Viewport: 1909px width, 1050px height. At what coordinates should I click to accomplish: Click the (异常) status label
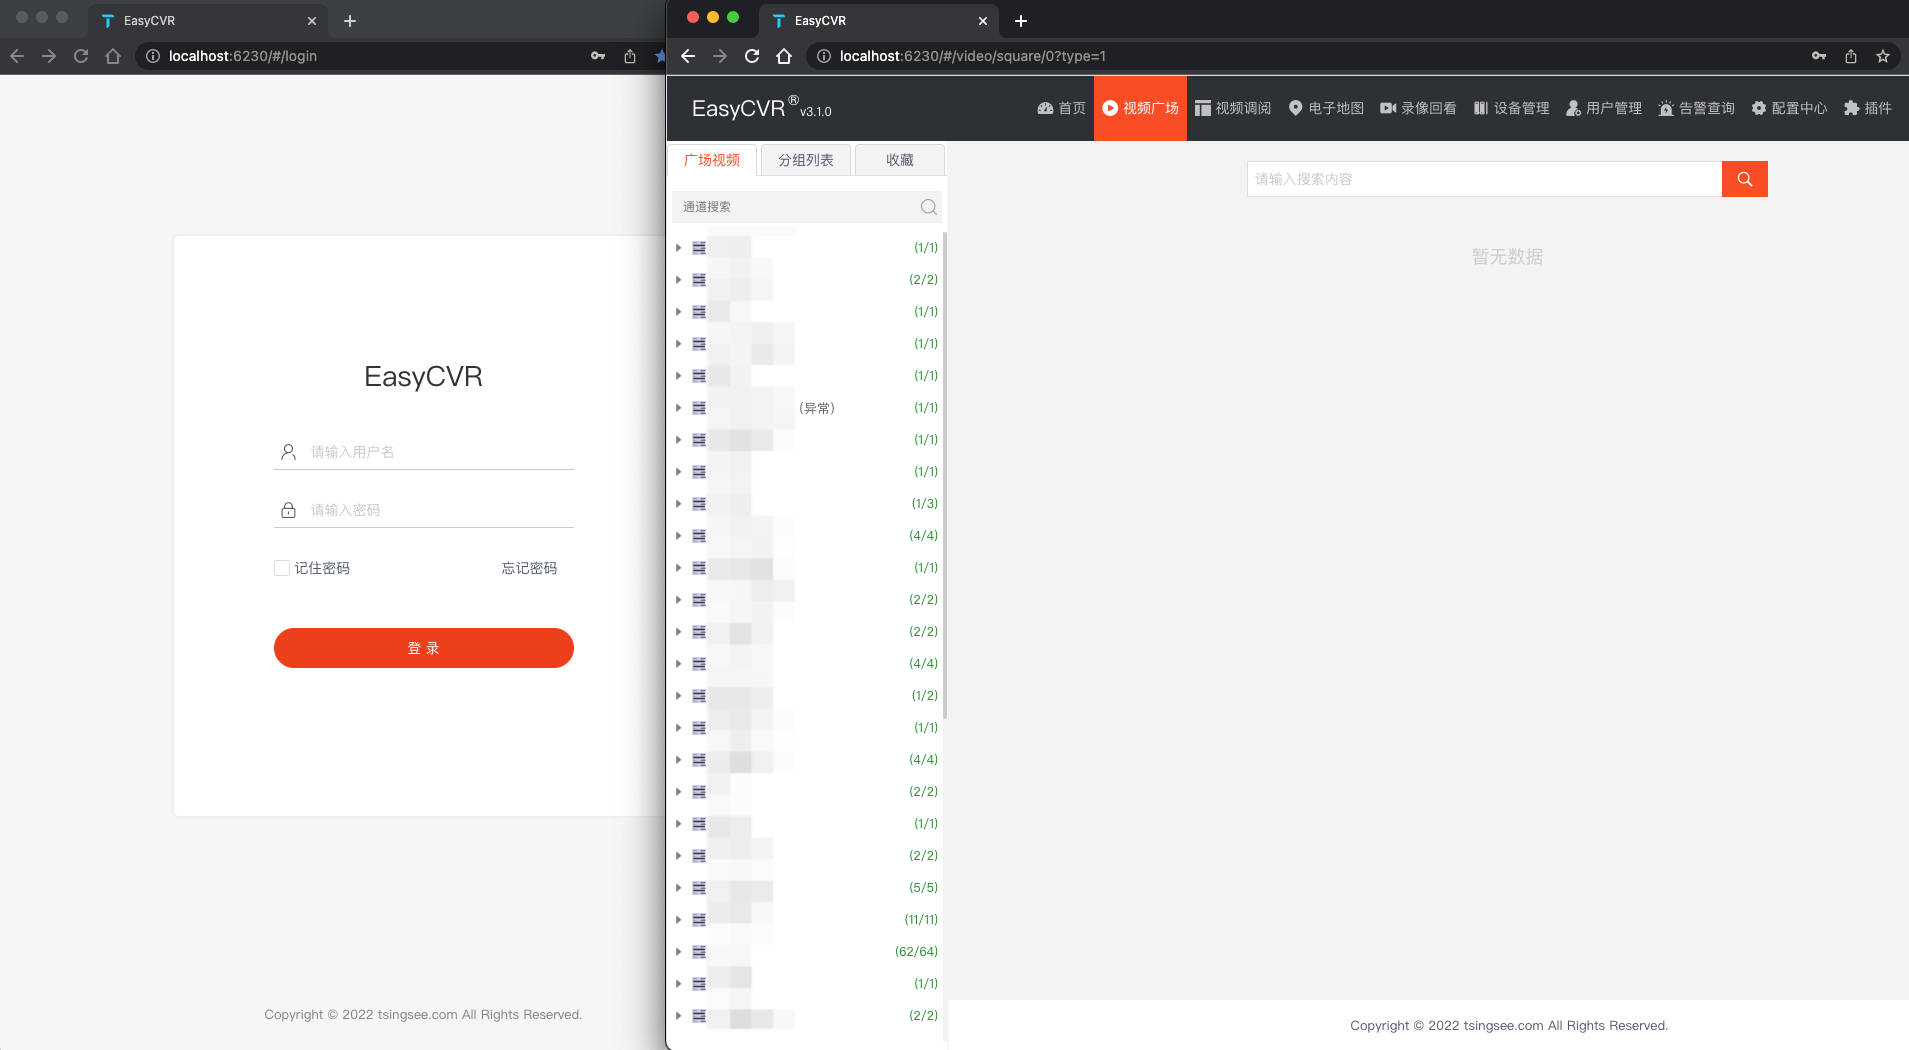[x=817, y=408]
